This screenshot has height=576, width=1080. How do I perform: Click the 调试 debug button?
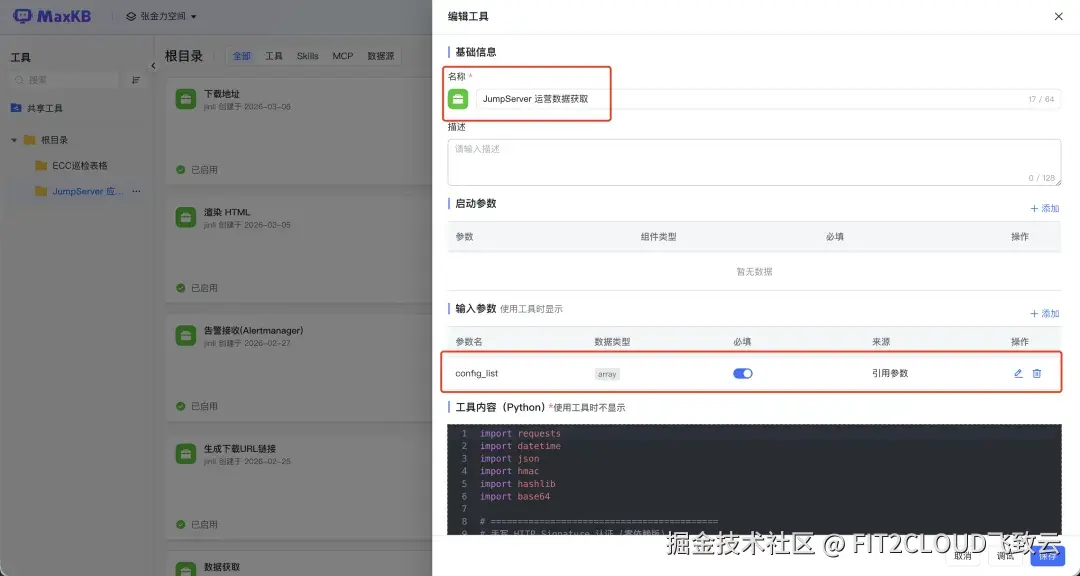pyautogui.click(x=1006, y=555)
